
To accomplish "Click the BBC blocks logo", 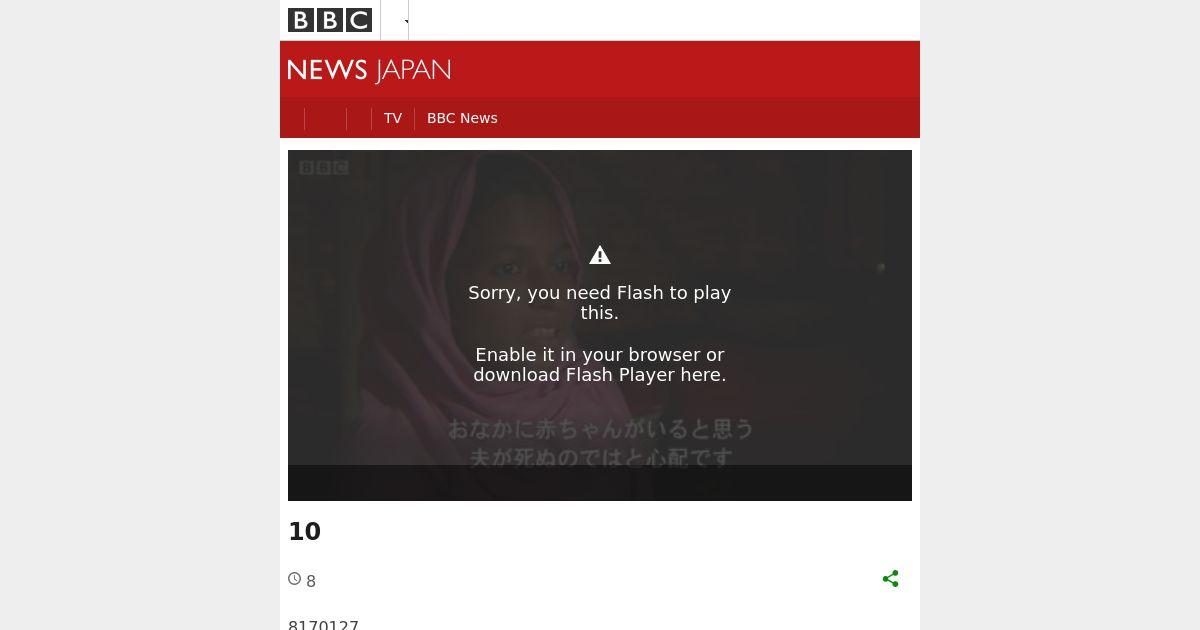I will click(x=330, y=20).
